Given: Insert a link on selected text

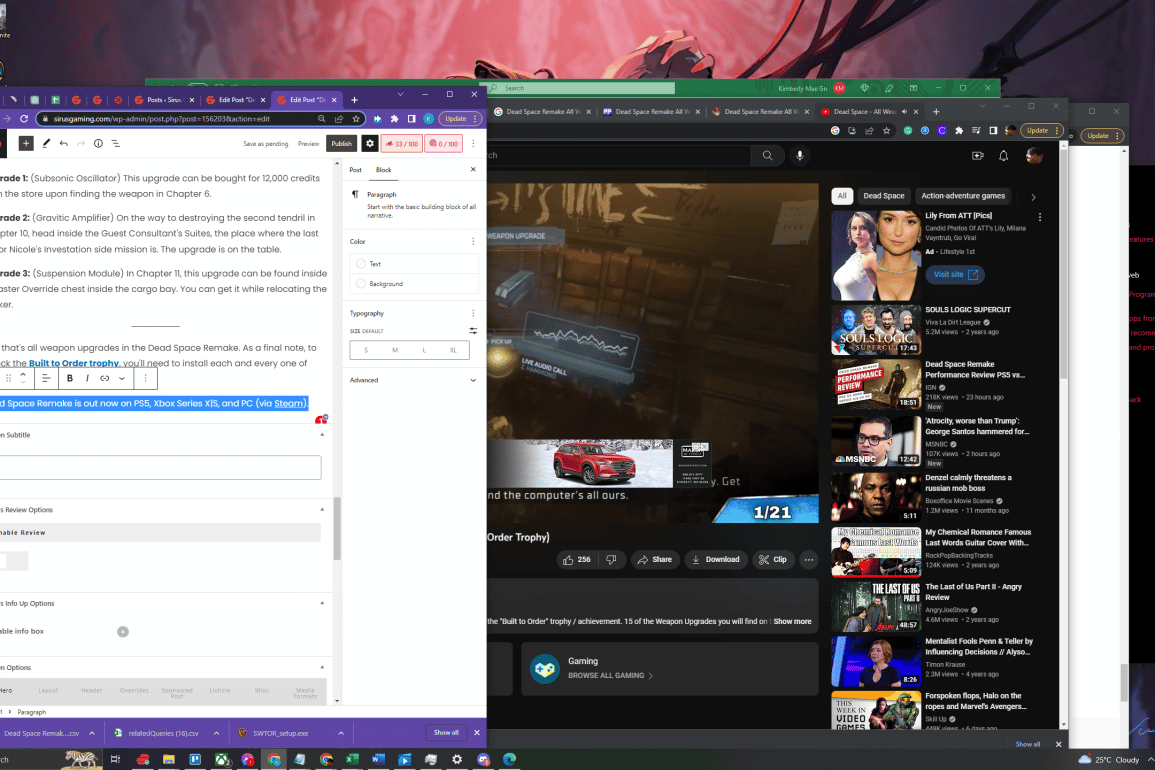Looking at the screenshot, I should coord(105,378).
